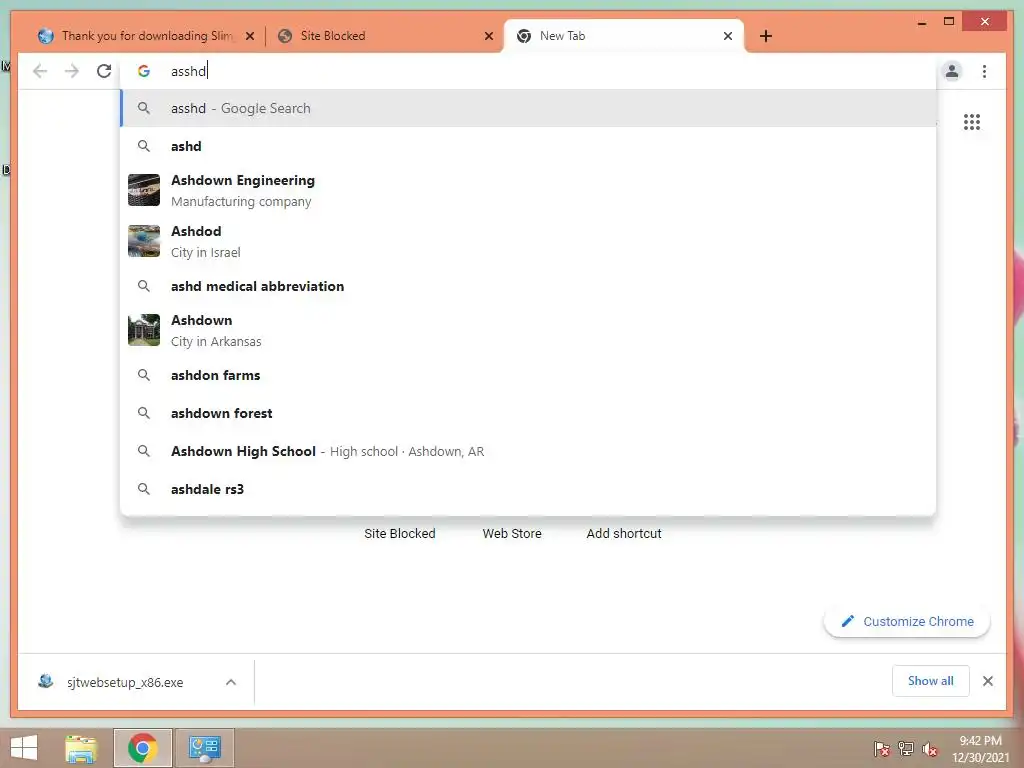Expand sjtwebsetup_x86.exe download options chevron

231,682
